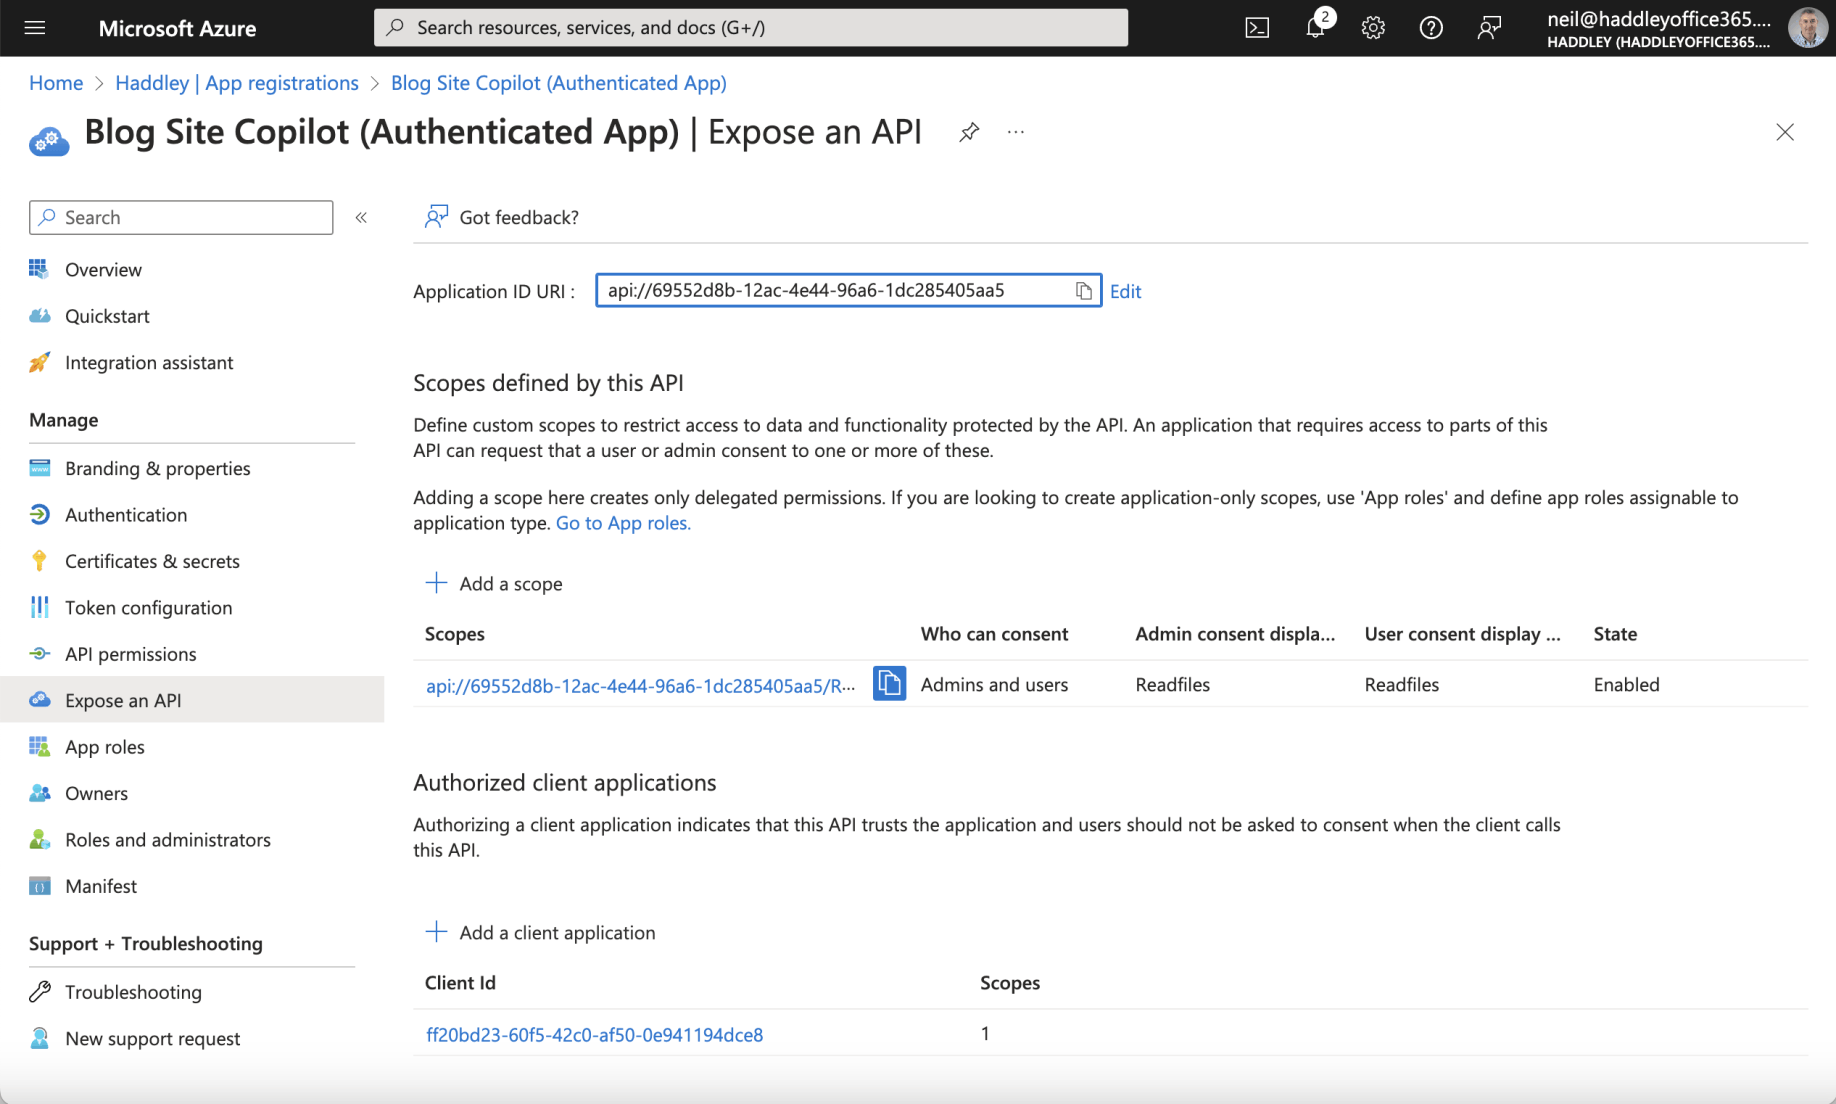The height and width of the screenshot is (1104, 1836).
Task: Open the notifications bell
Action: tap(1315, 28)
